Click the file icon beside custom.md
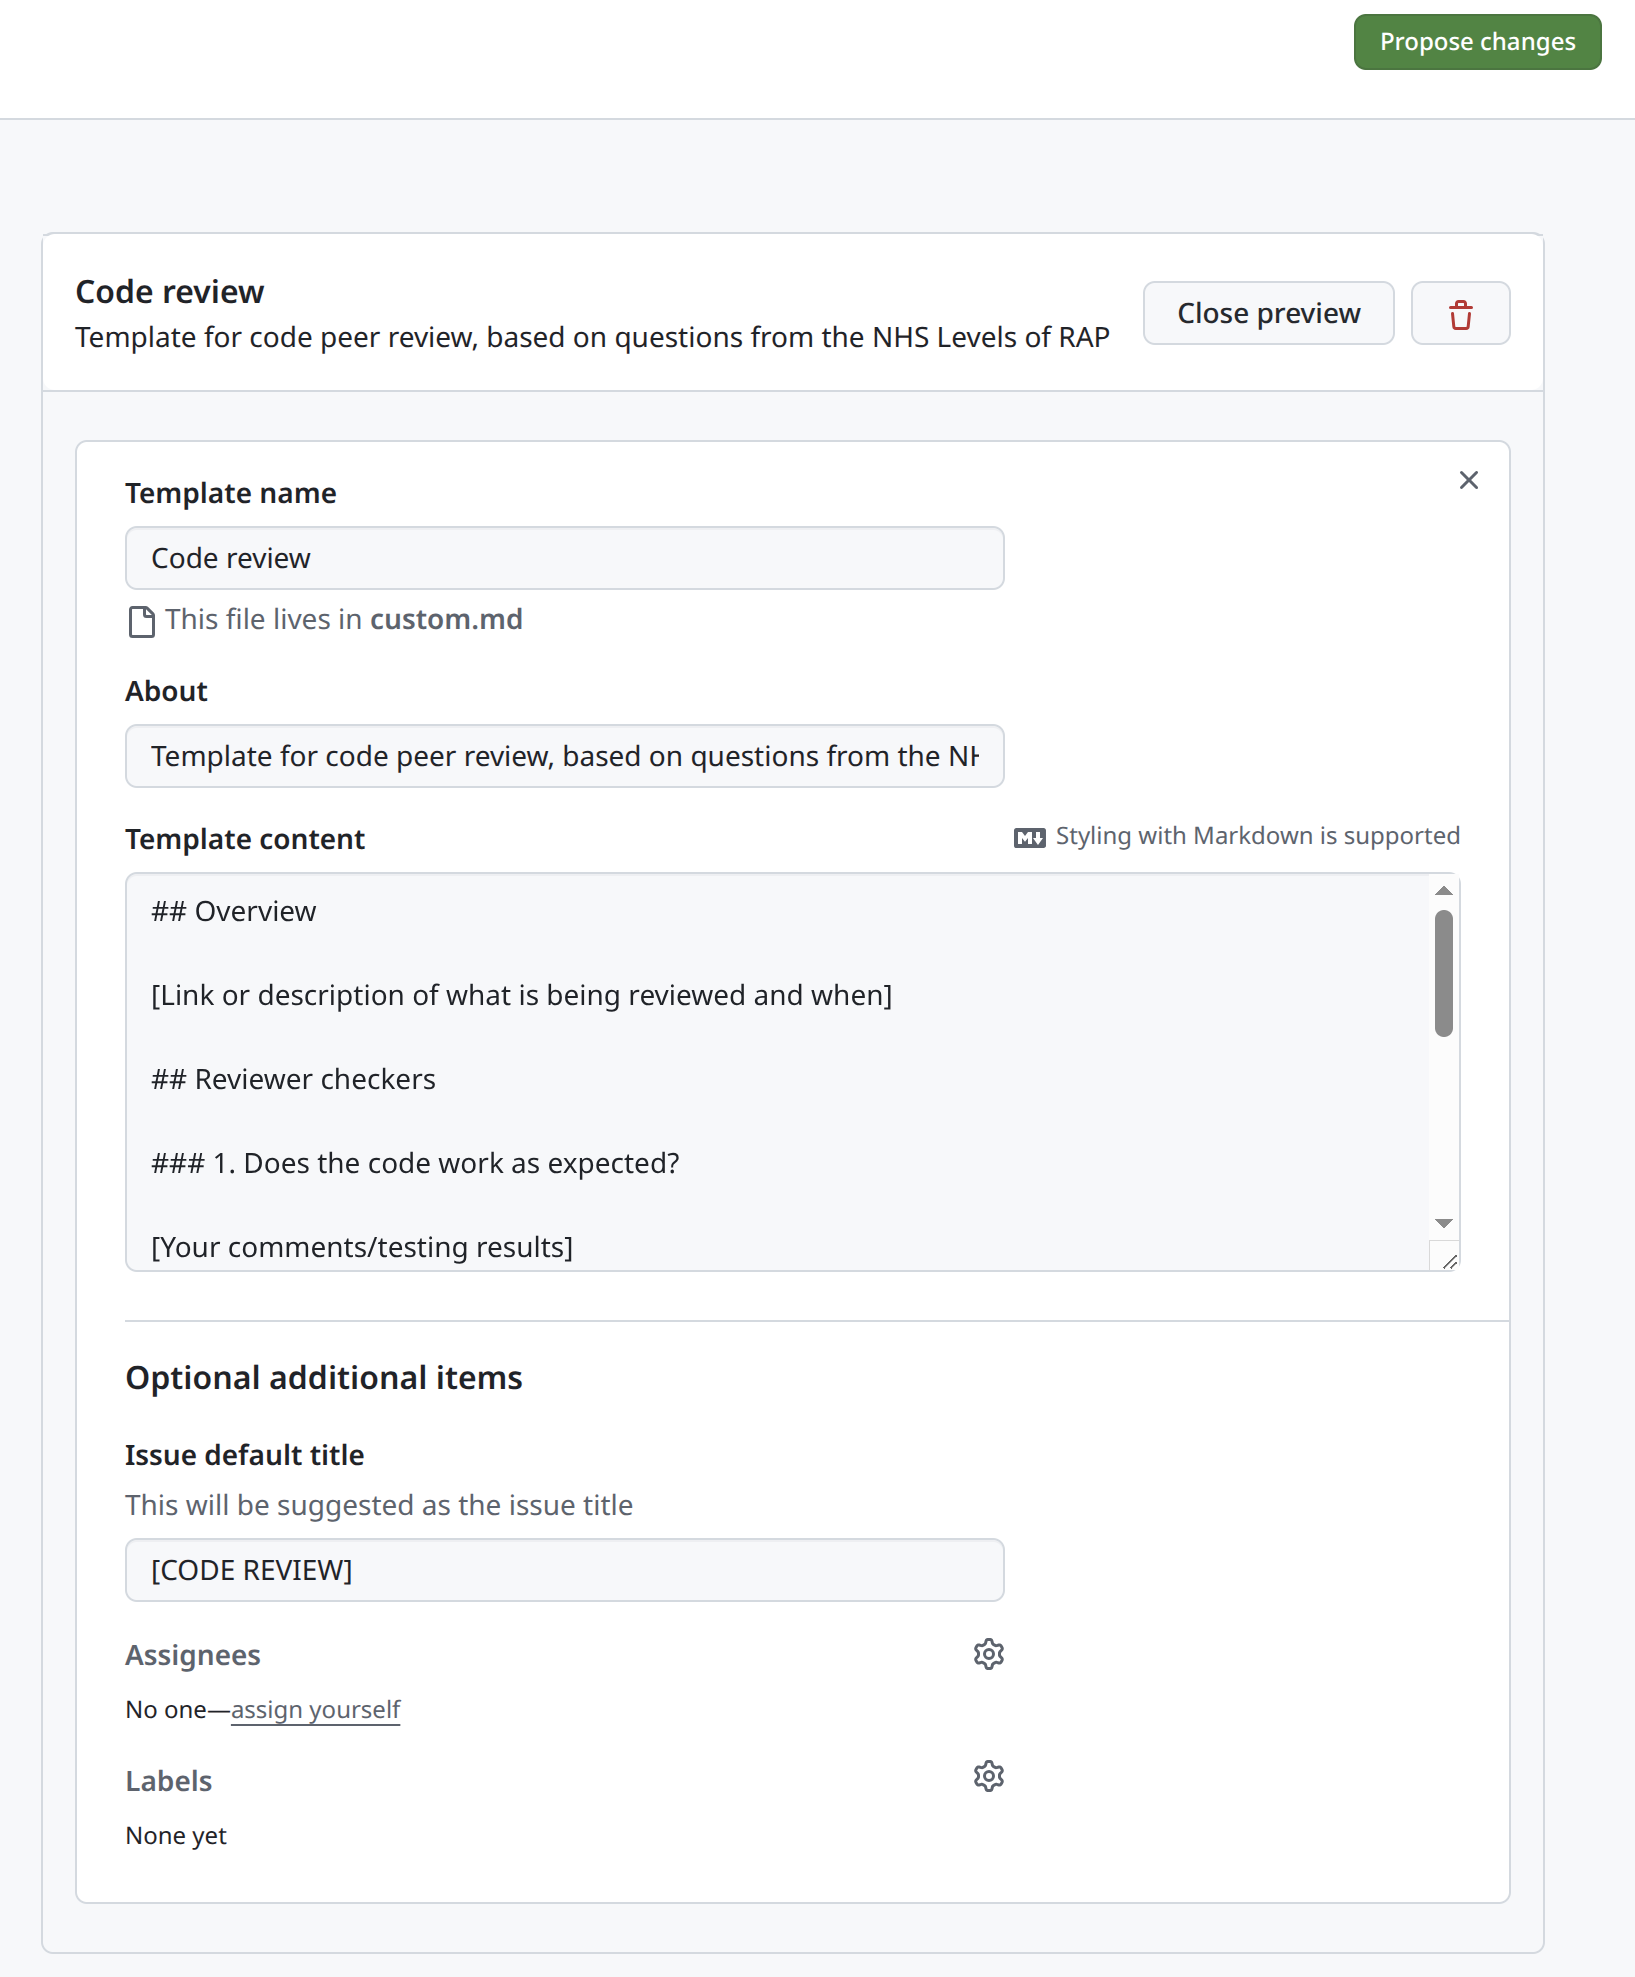 [142, 621]
